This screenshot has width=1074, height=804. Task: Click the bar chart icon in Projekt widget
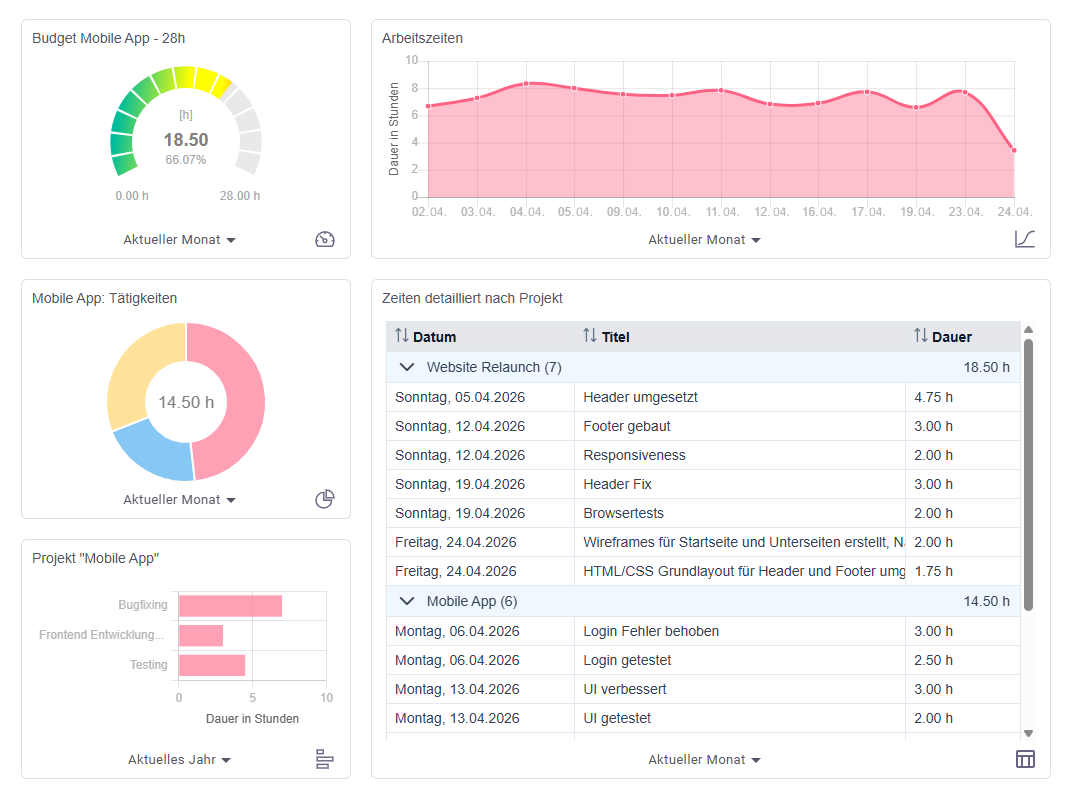click(x=325, y=759)
